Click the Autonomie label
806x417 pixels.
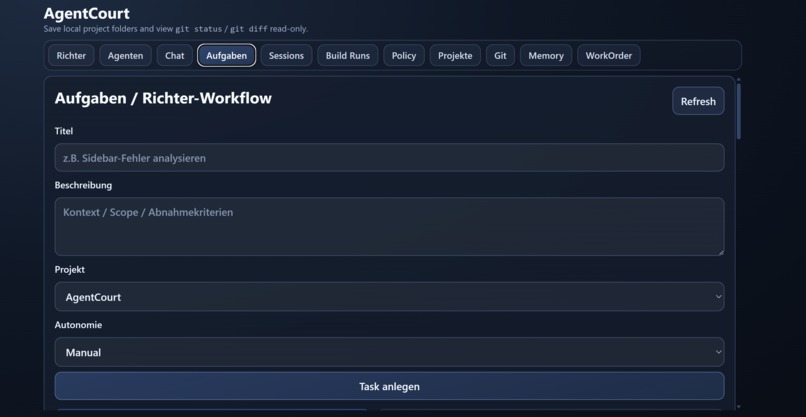[x=78, y=325]
